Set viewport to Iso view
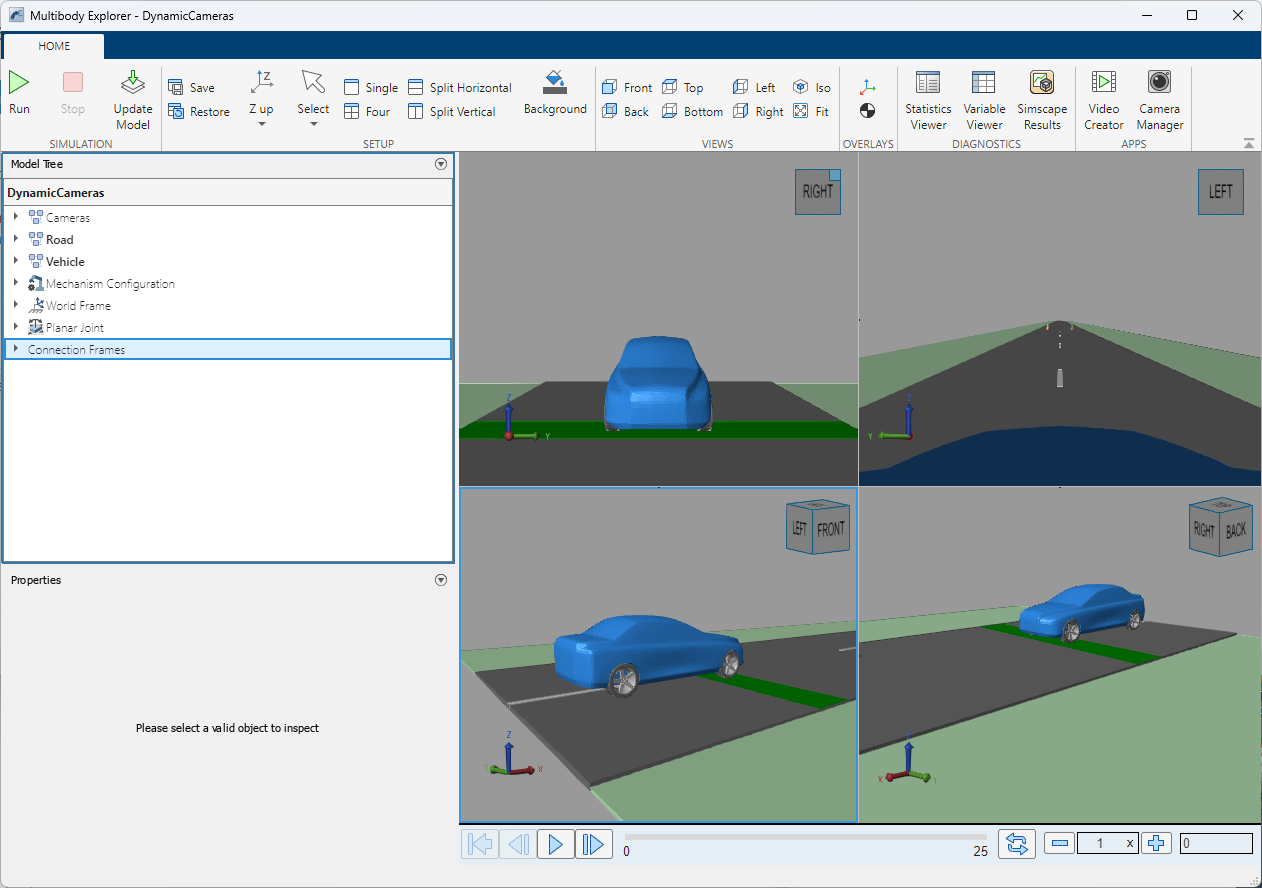 811,88
